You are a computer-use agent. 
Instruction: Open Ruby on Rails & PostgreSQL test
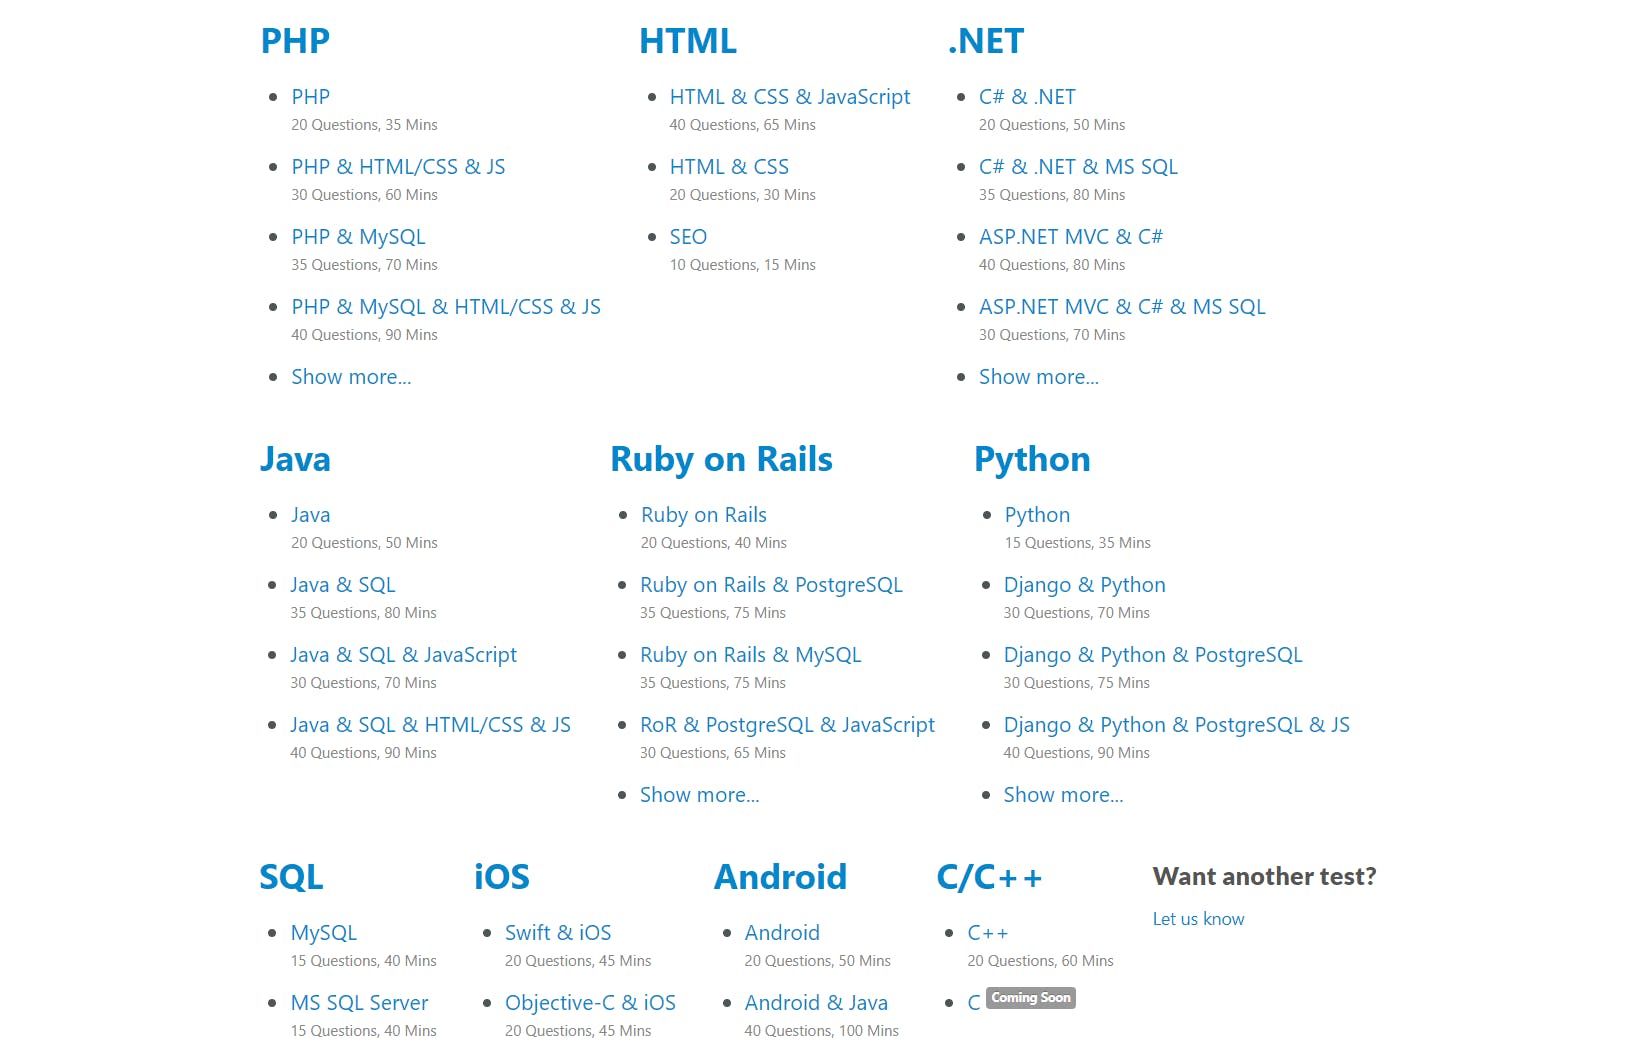(771, 585)
